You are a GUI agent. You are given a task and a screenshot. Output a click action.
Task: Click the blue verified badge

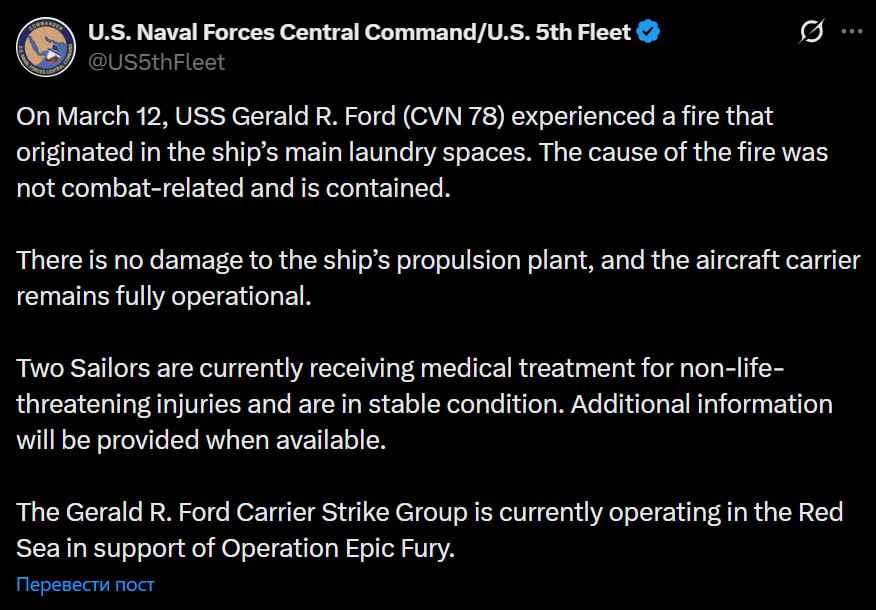[648, 32]
